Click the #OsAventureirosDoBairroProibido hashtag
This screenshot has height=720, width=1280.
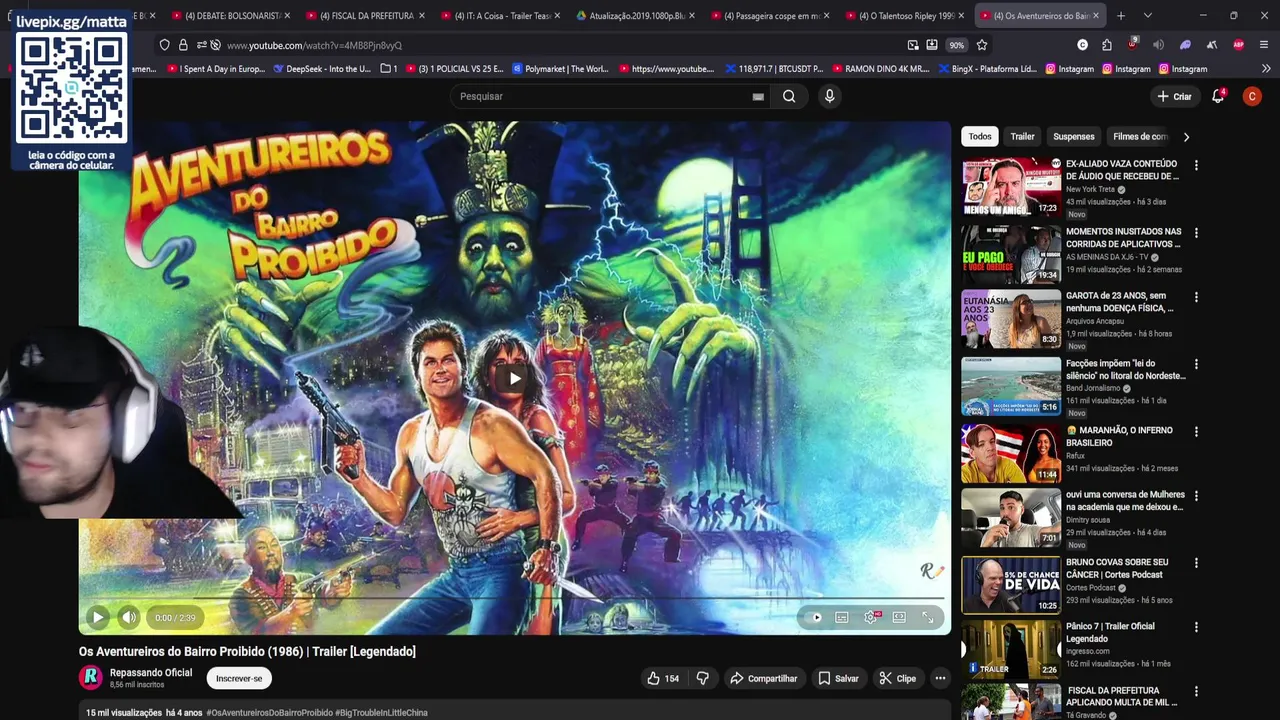pyautogui.click(x=269, y=713)
